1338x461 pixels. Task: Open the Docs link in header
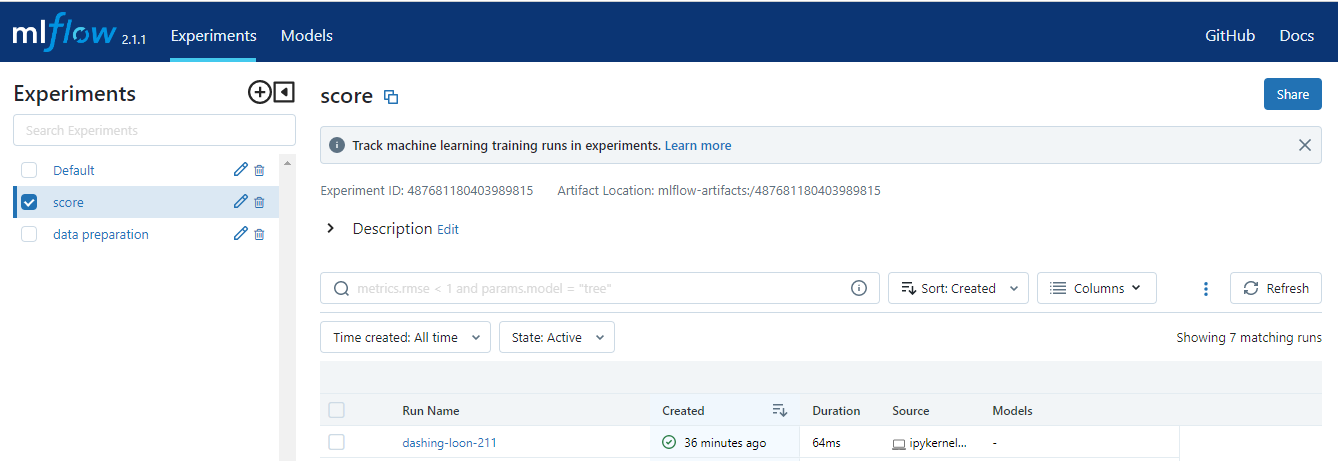point(1297,35)
